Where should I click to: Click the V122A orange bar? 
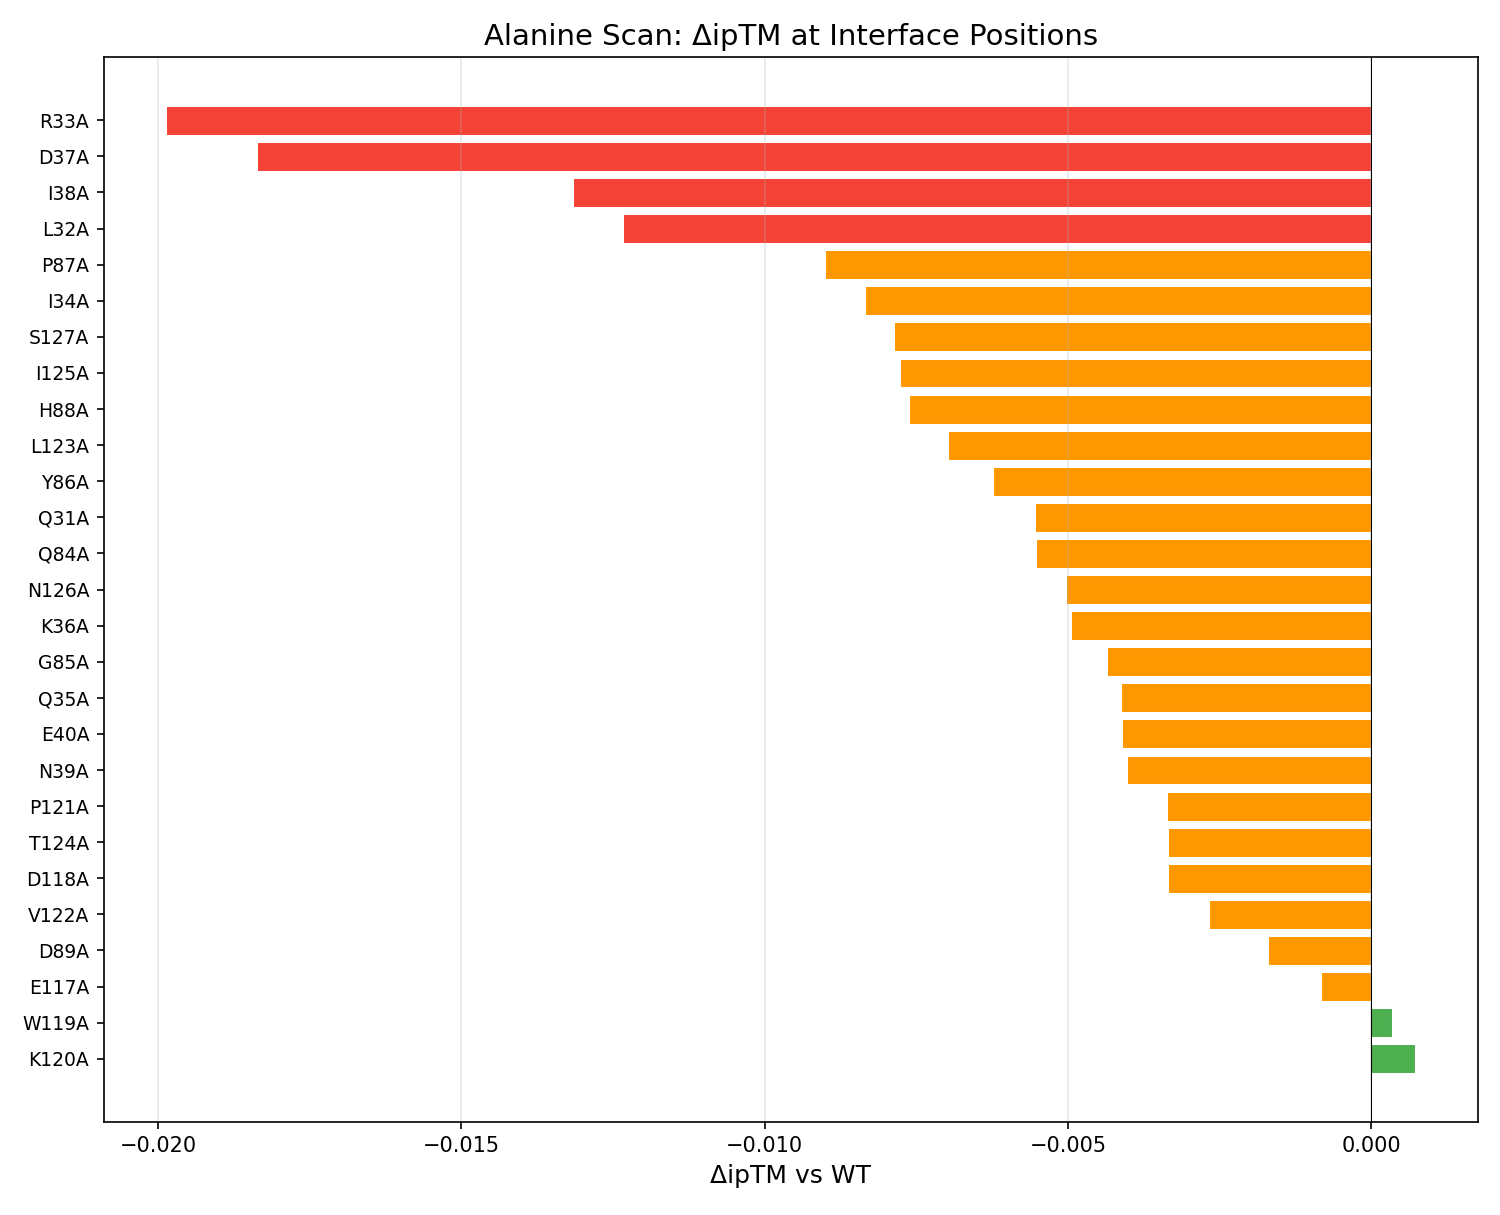[x=1290, y=915]
